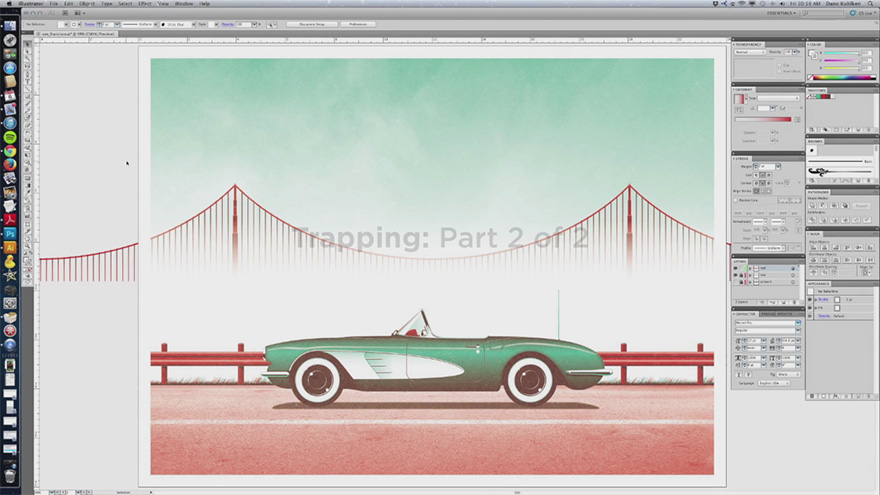Screen dimensions: 880x495
Task: Enable the Dashed Line checkbox
Action: pyautogui.click(x=735, y=200)
